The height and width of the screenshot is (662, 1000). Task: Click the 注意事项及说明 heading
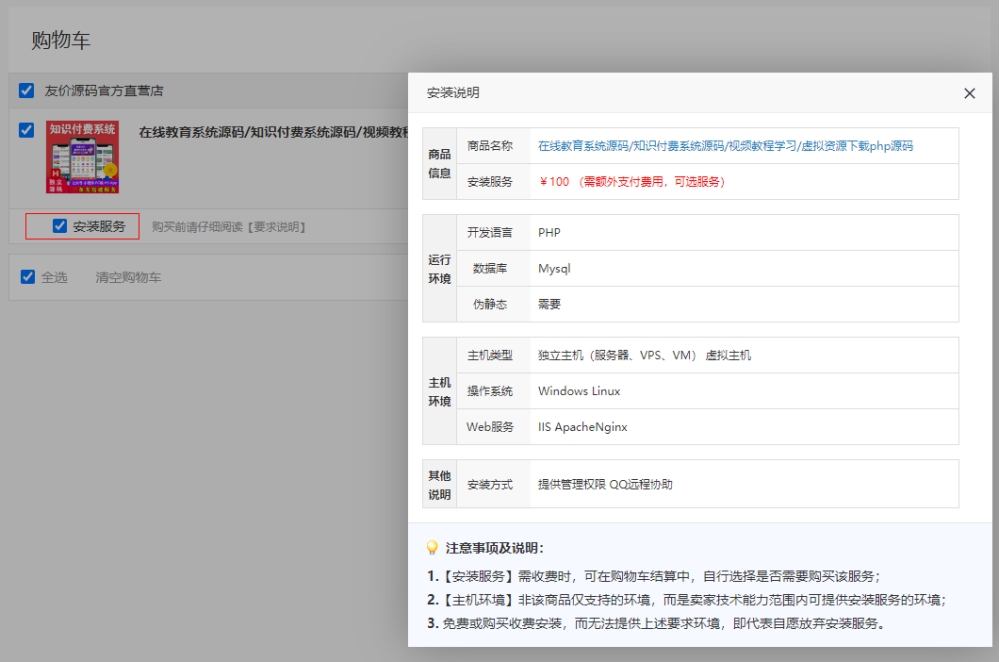494,548
